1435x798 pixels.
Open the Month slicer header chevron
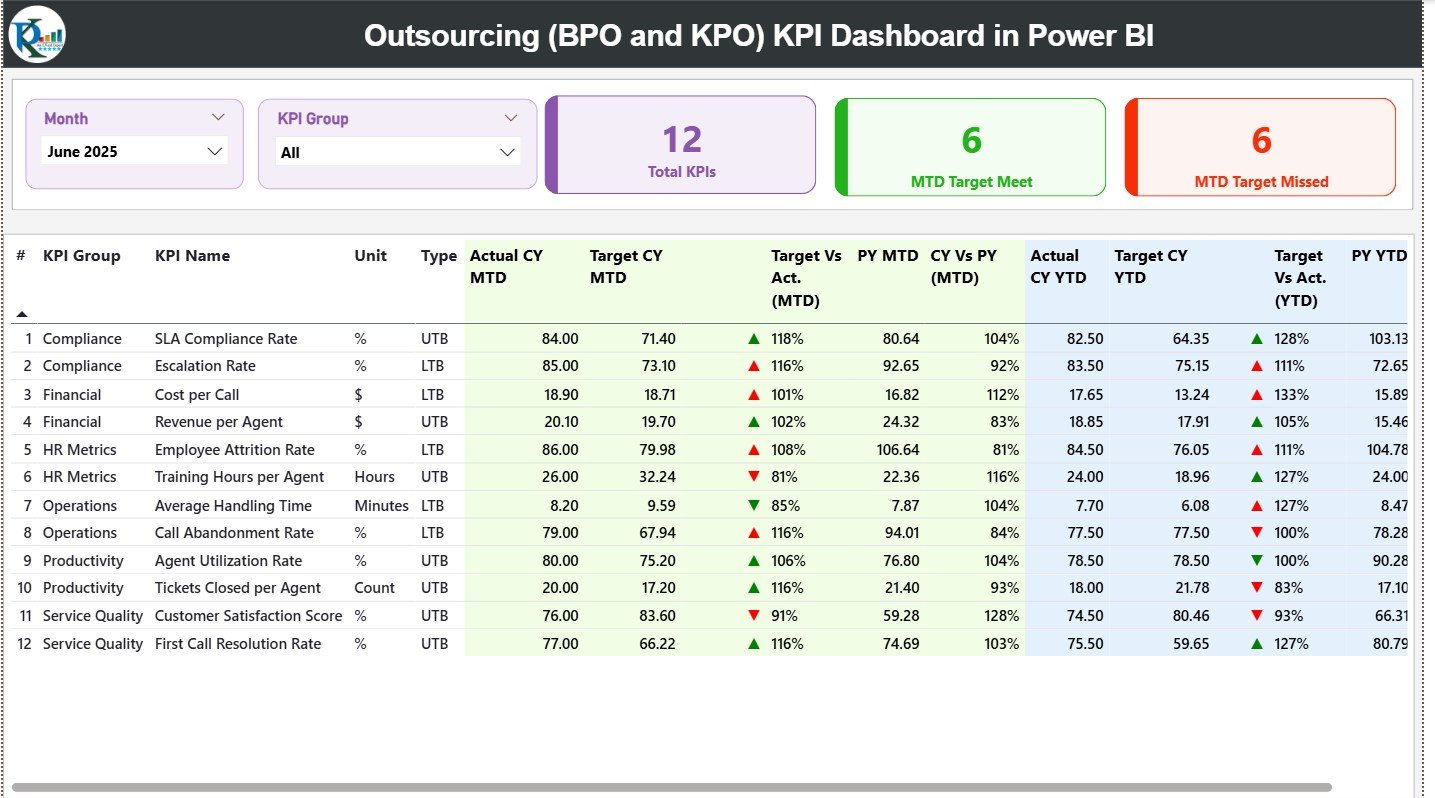[x=219, y=117]
